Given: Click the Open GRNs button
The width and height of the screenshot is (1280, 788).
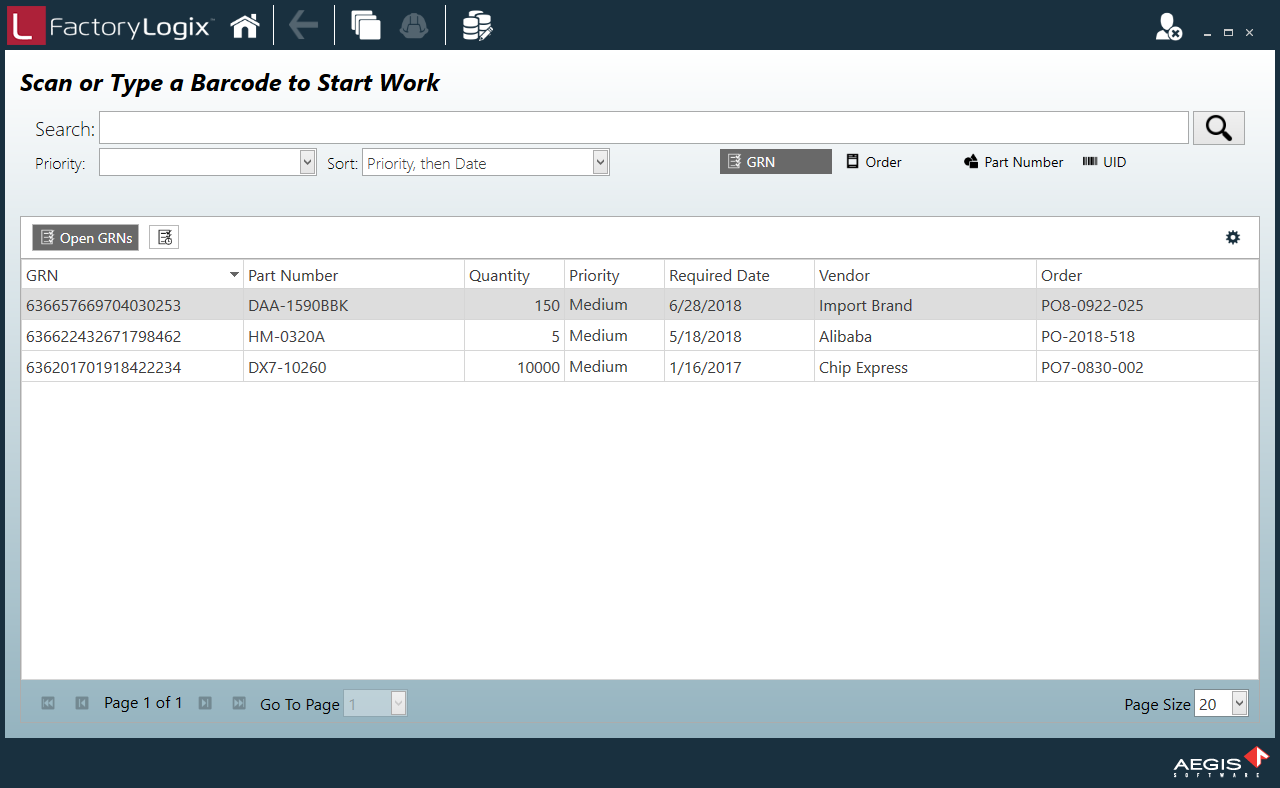Looking at the screenshot, I should 86,237.
